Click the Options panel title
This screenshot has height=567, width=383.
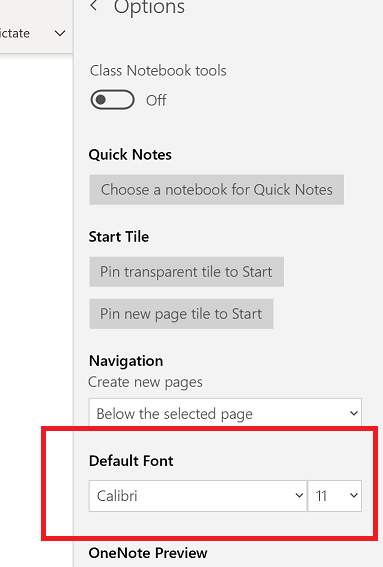(149, 7)
